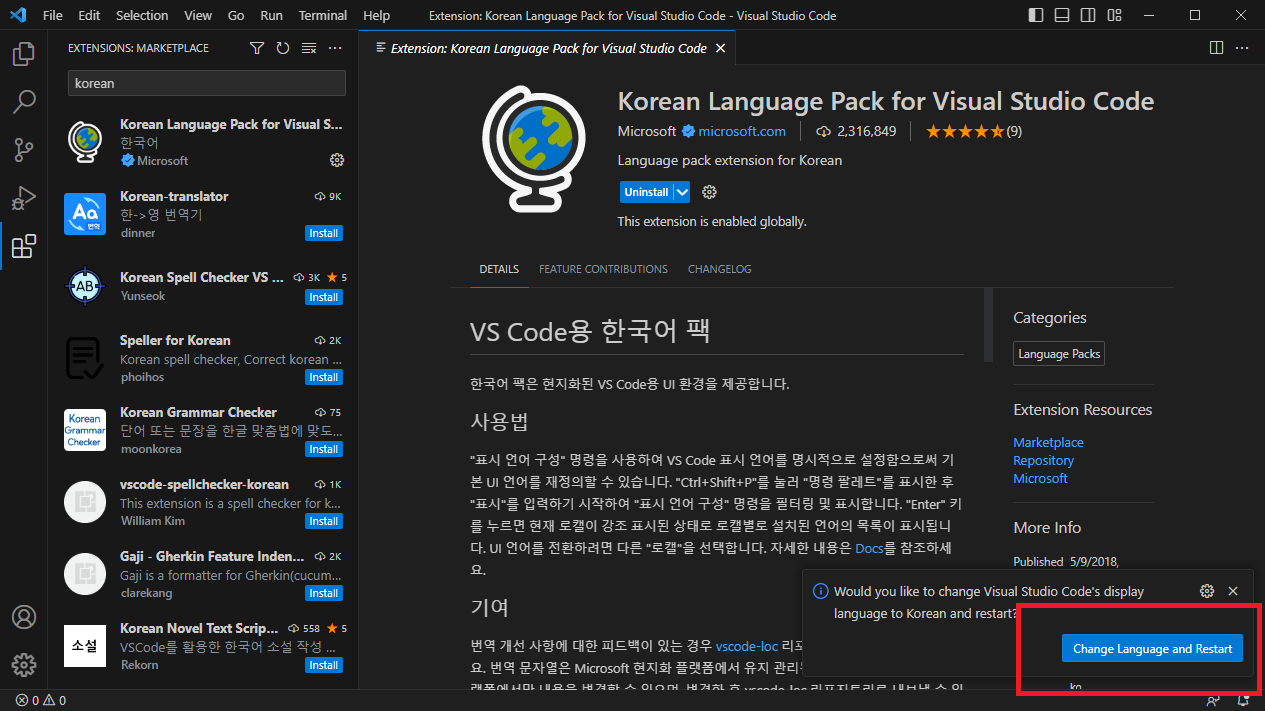This screenshot has width=1265, height=711.
Task: Install the Korean Novel Text Script extension
Action: coord(324,665)
